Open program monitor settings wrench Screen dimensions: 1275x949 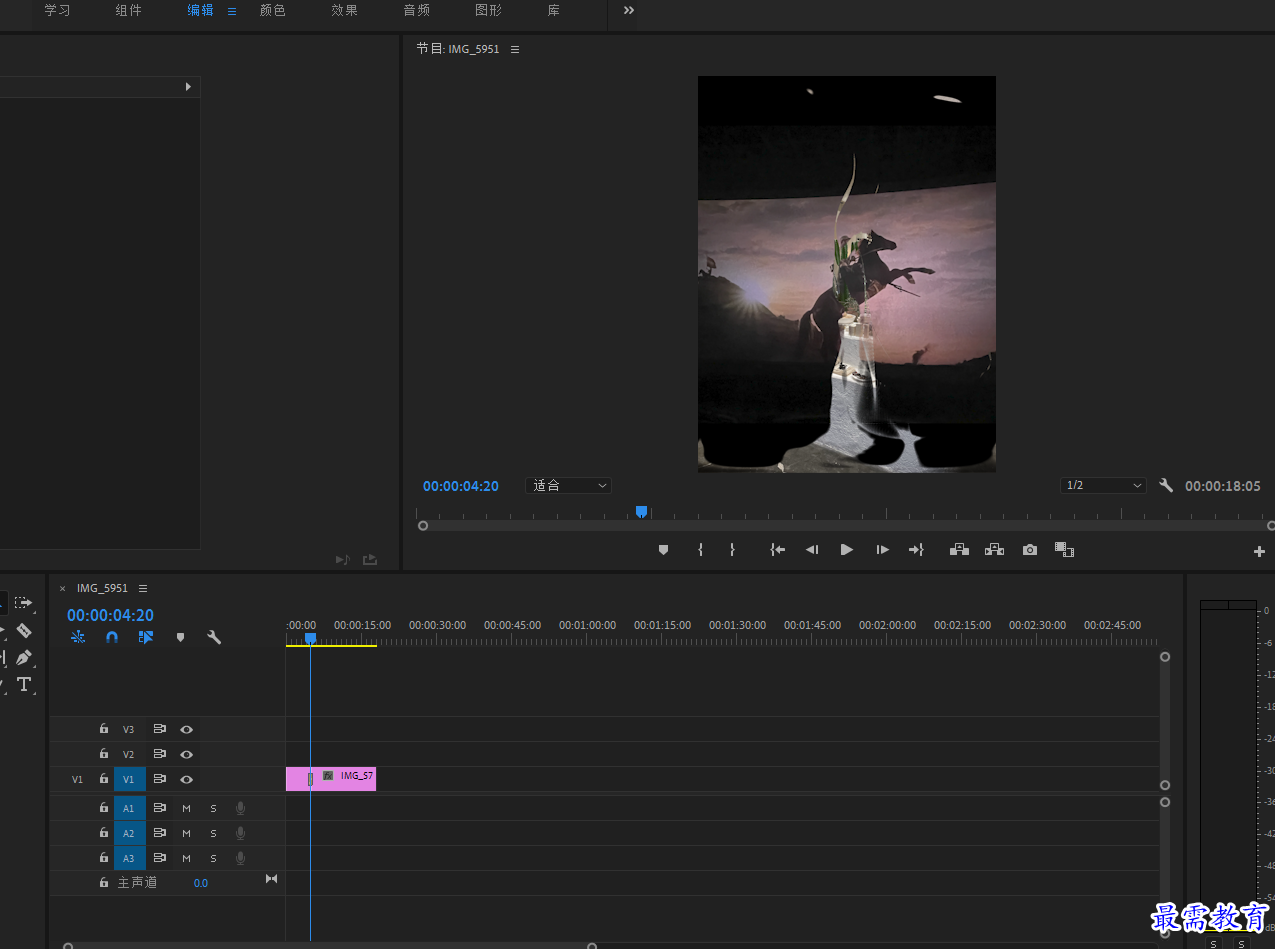[x=1166, y=485]
